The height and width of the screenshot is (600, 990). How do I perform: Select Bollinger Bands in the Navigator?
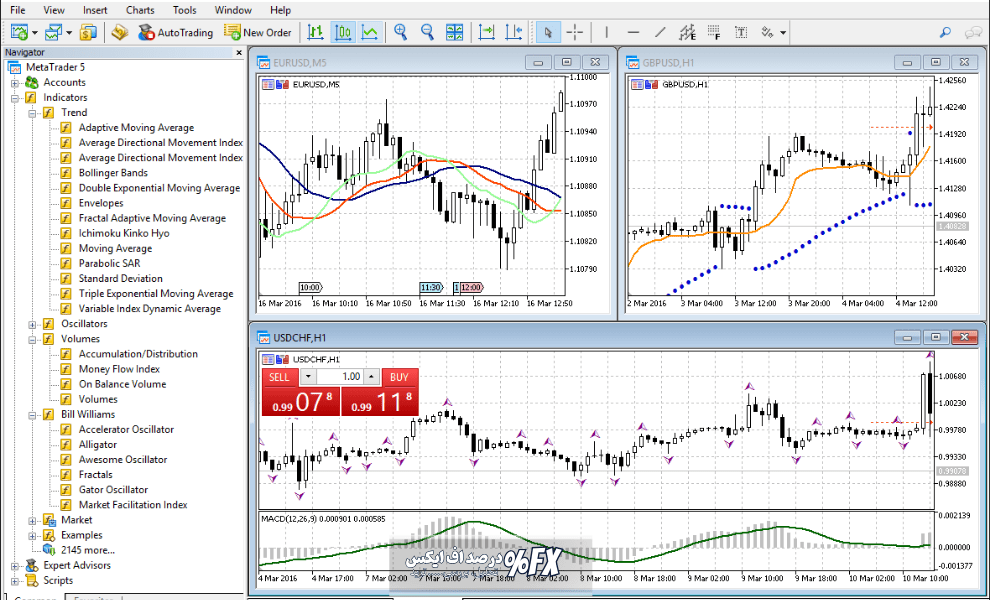(113, 173)
